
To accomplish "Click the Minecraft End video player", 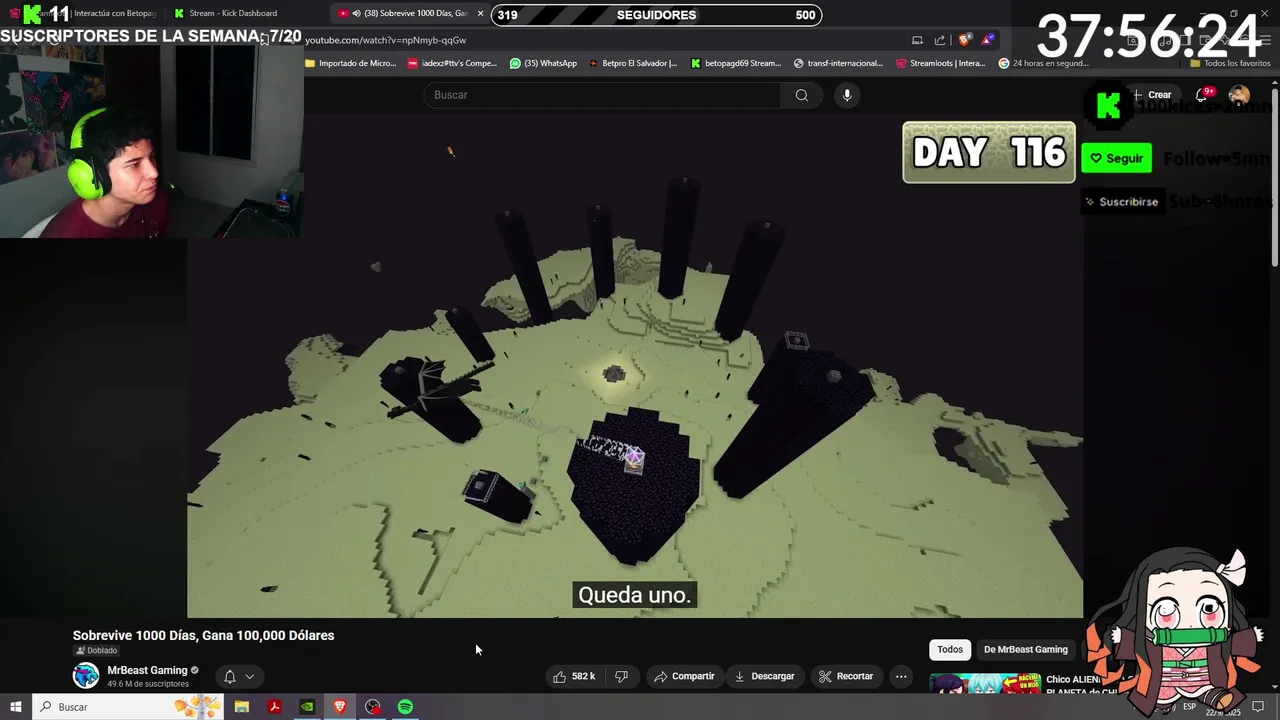I will coord(634,365).
